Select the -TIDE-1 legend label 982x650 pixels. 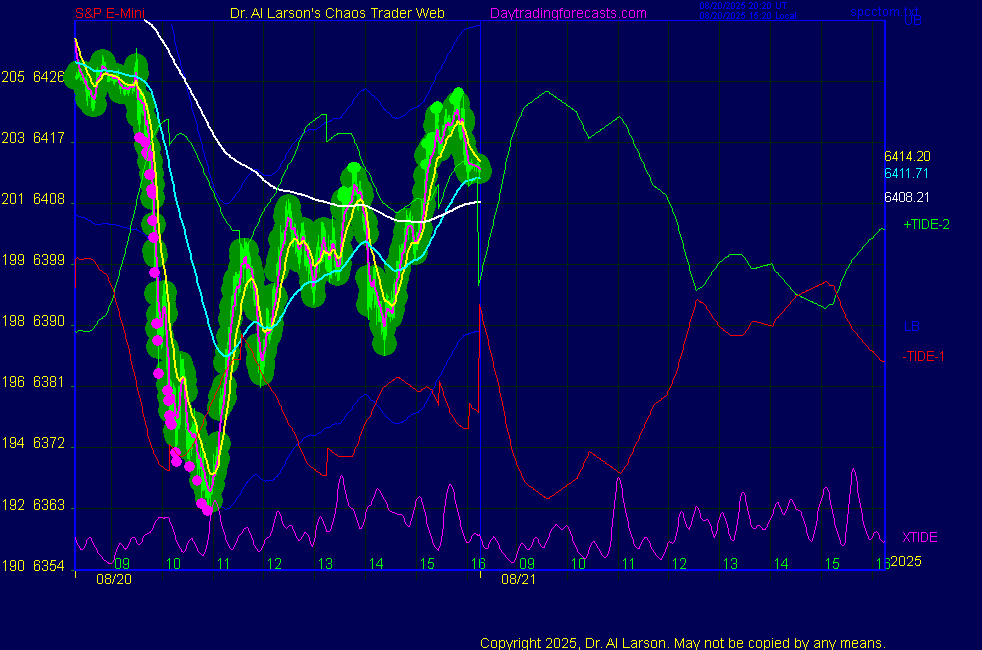pos(924,357)
